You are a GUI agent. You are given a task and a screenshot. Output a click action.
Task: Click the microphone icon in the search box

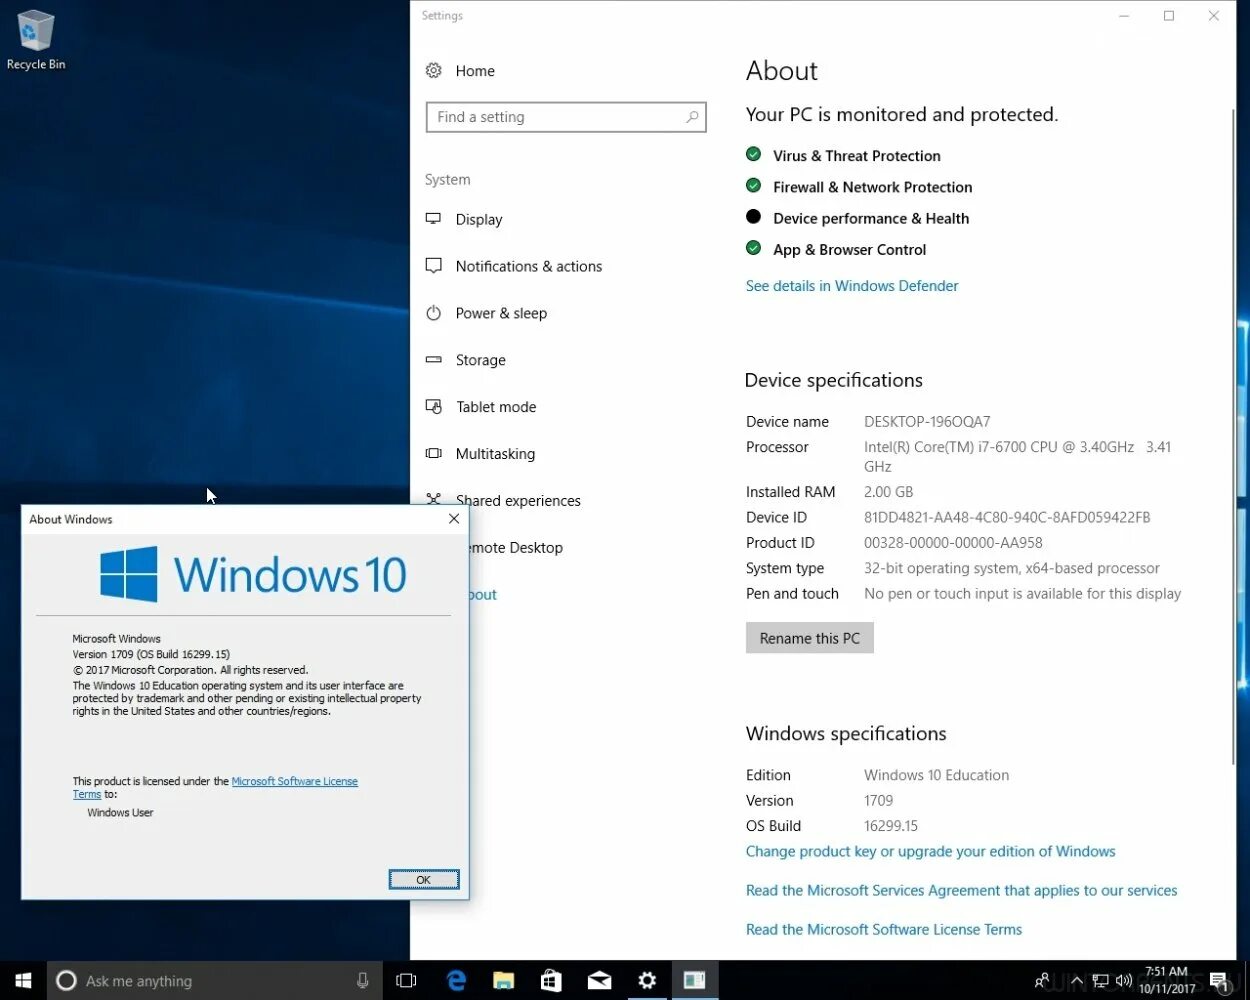click(x=362, y=981)
